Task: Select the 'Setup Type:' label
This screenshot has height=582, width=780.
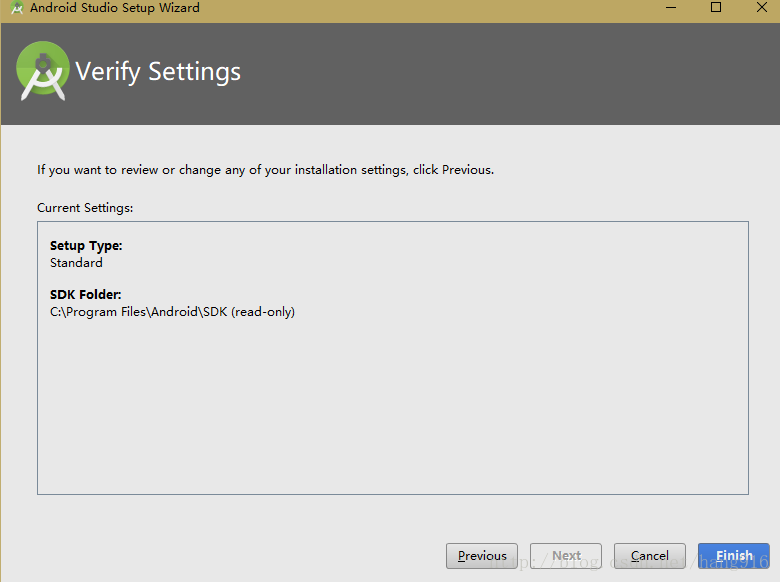Action: click(x=86, y=246)
